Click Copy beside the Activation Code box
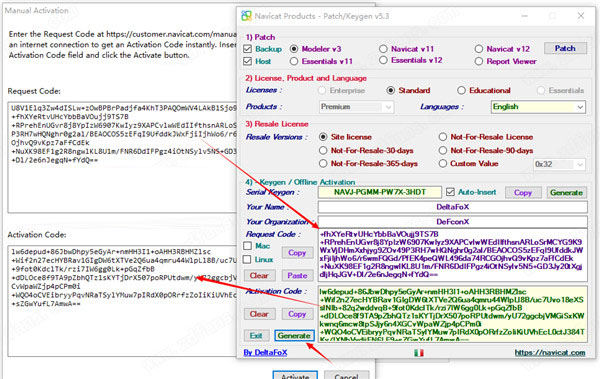The height and width of the screenshot is (379, 600). pos(297,314)
